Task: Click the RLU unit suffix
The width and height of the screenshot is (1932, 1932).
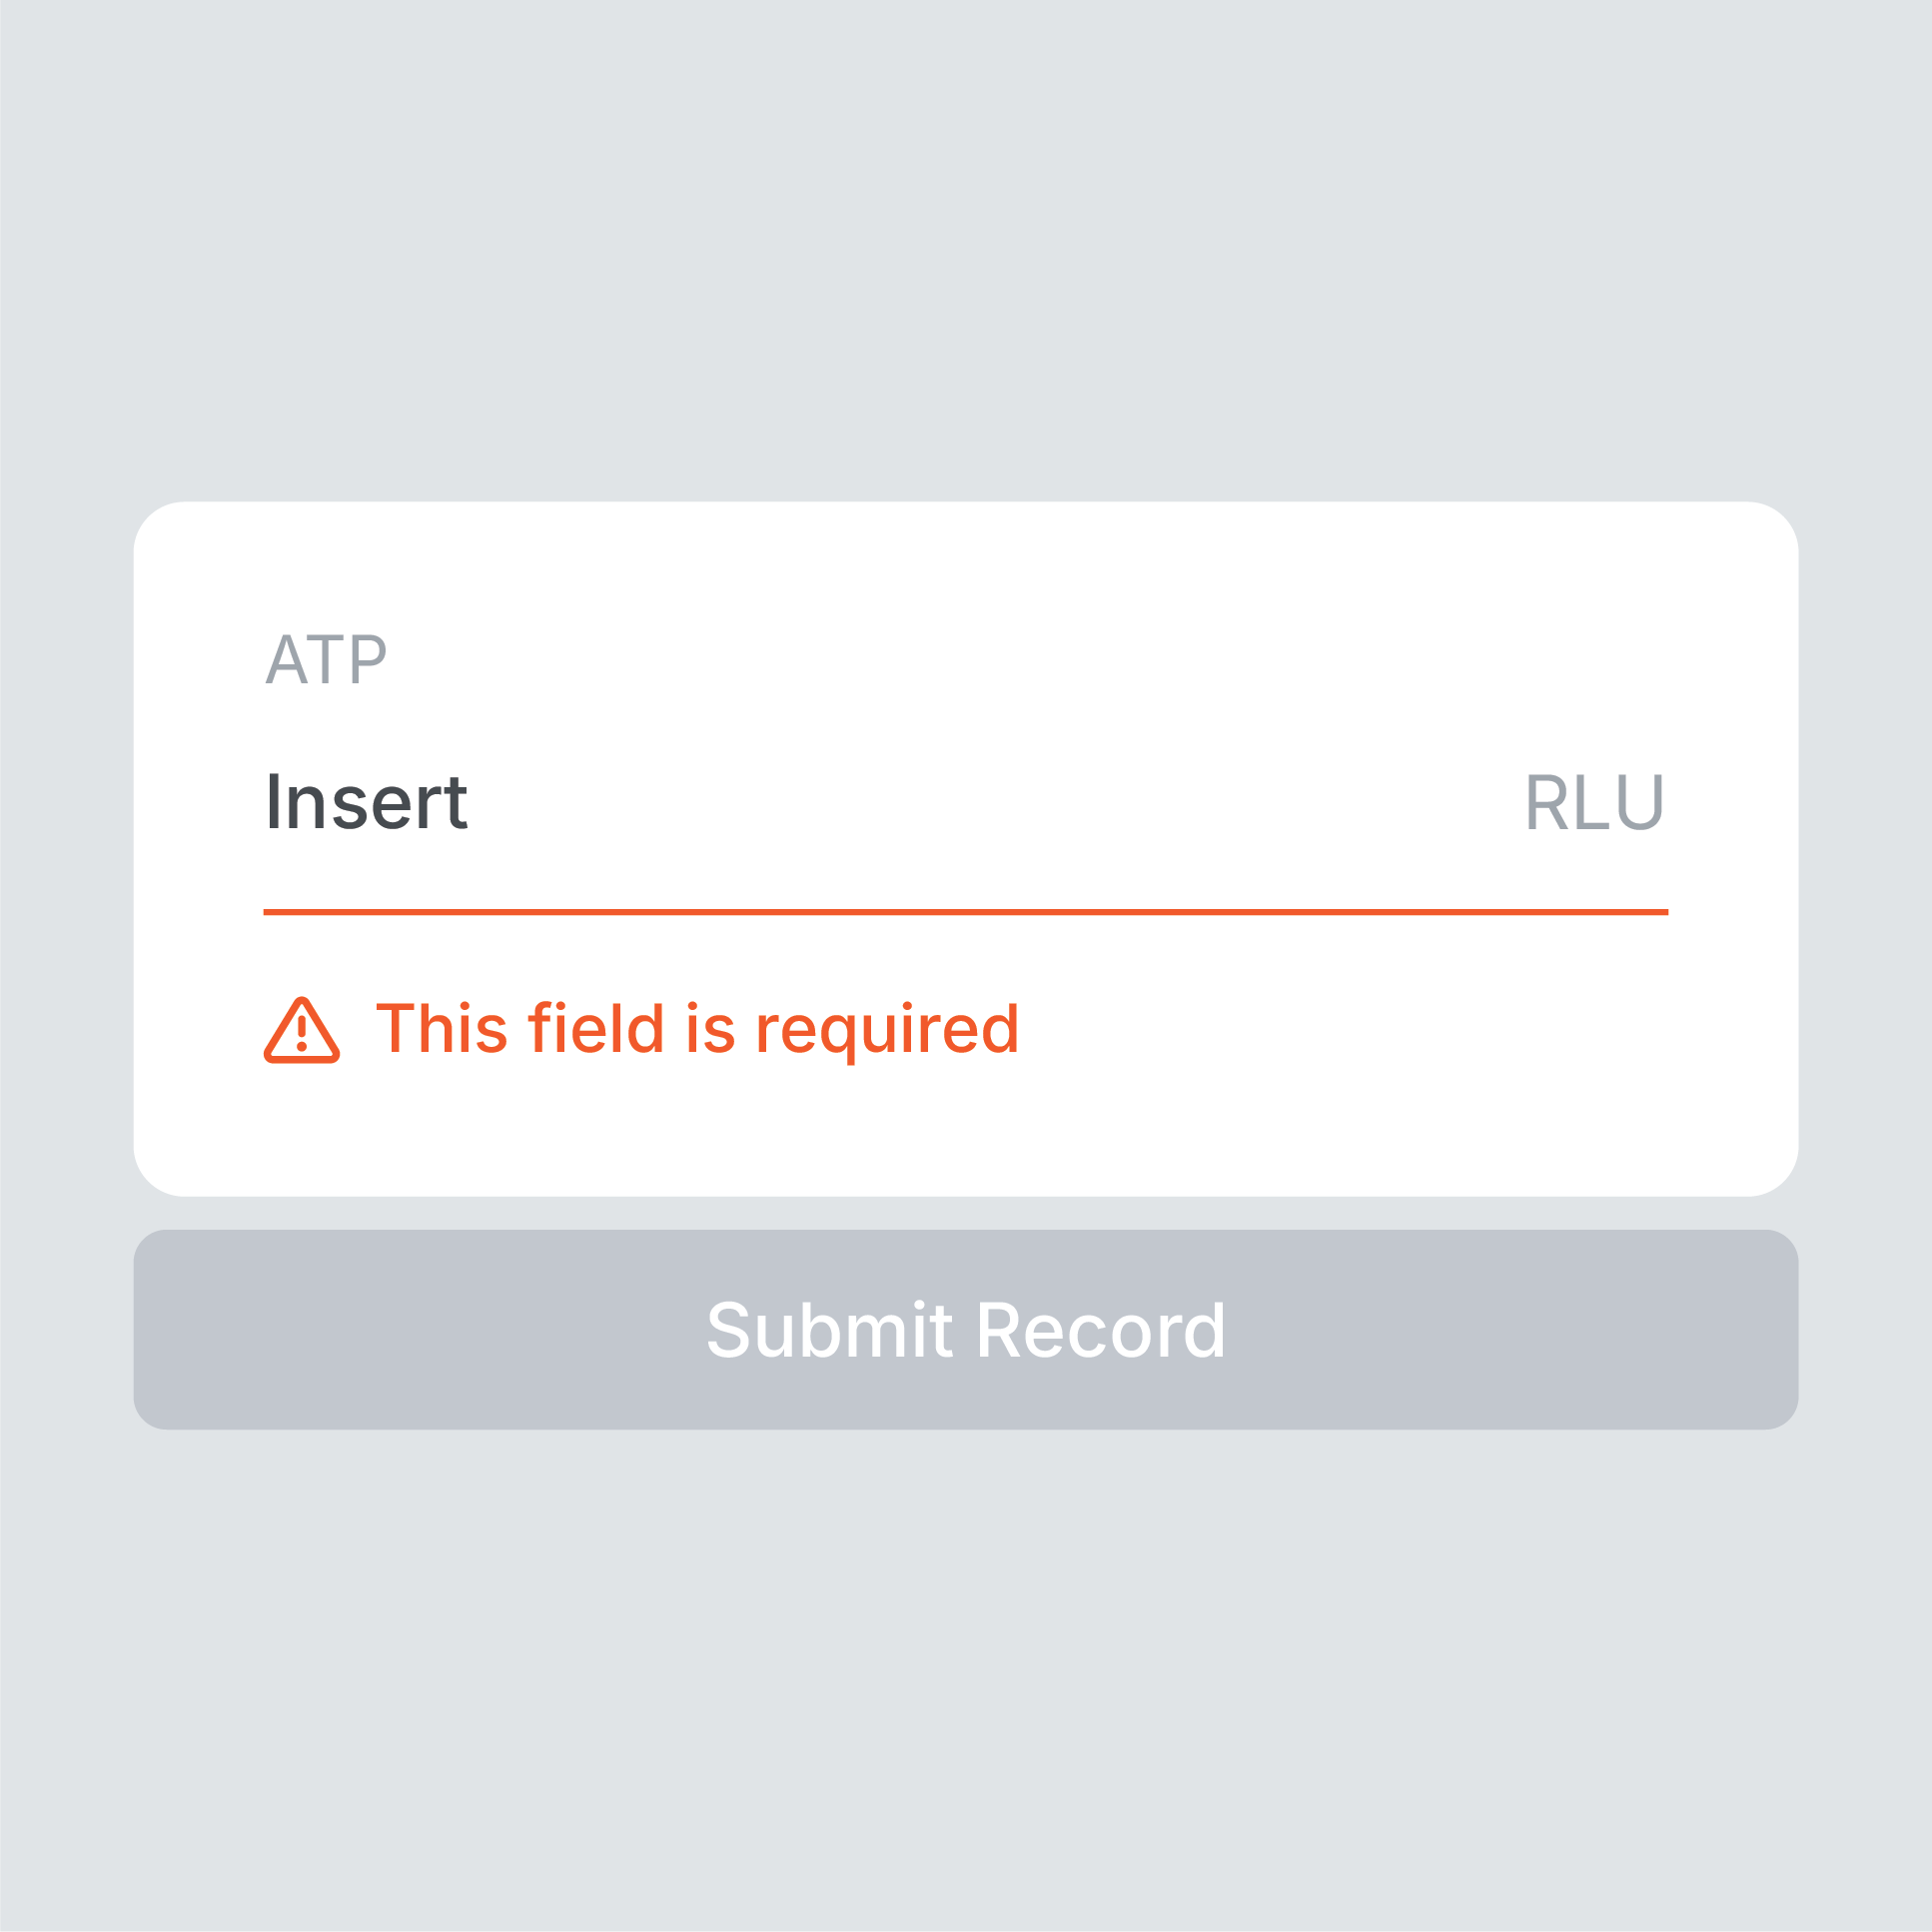Action: [x=1595, y=802]
